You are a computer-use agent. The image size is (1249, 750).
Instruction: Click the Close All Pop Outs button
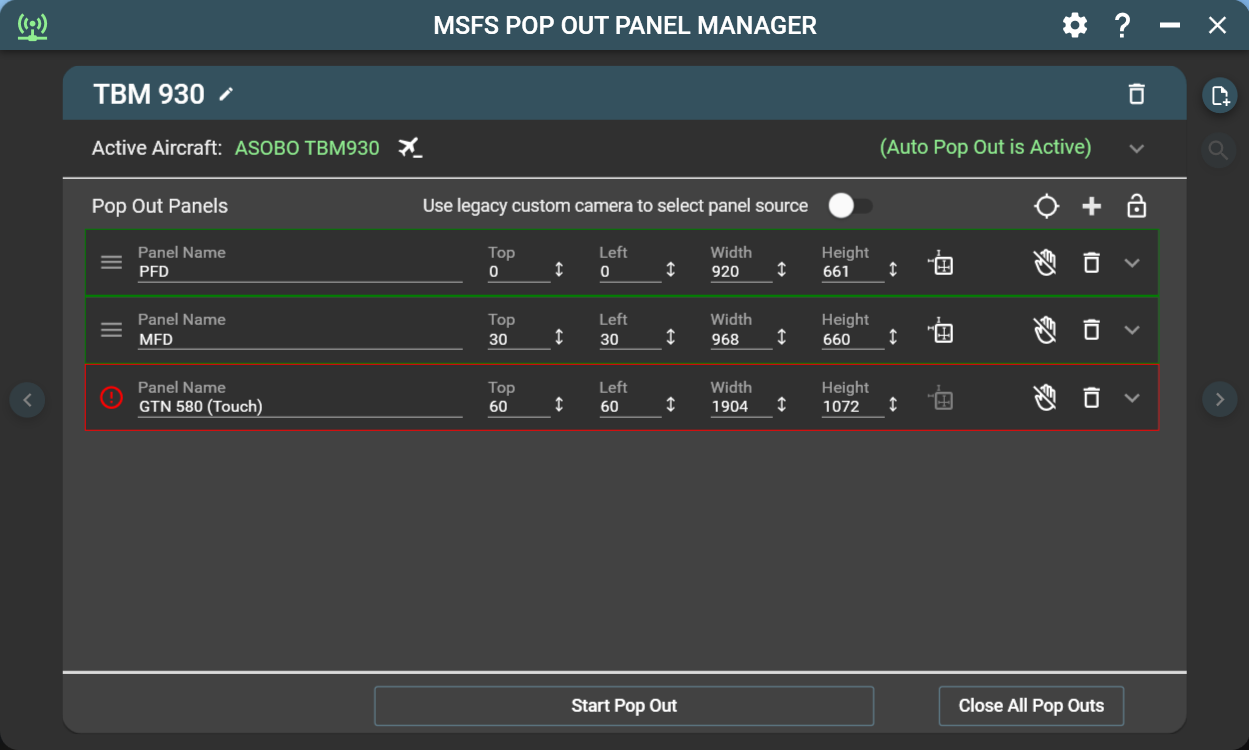pyautogui.click(x=1031, y=706)
